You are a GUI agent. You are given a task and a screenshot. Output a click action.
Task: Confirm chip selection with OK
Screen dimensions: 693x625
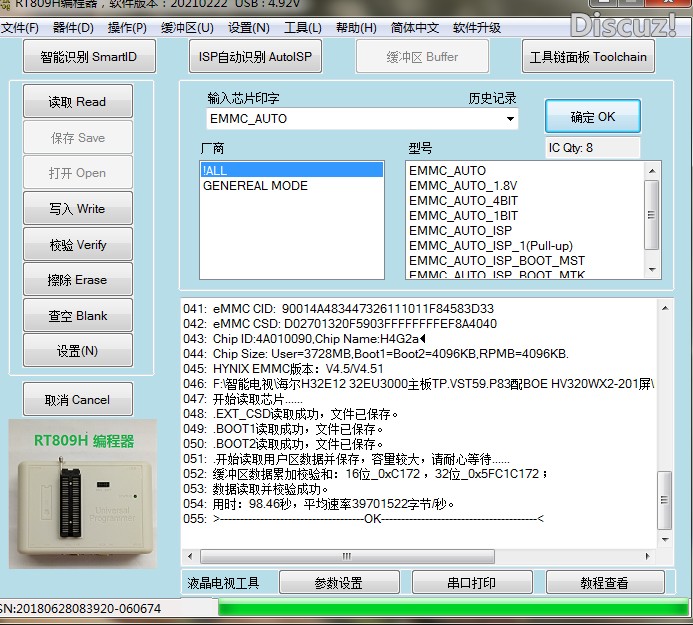(x=592, y=117)
